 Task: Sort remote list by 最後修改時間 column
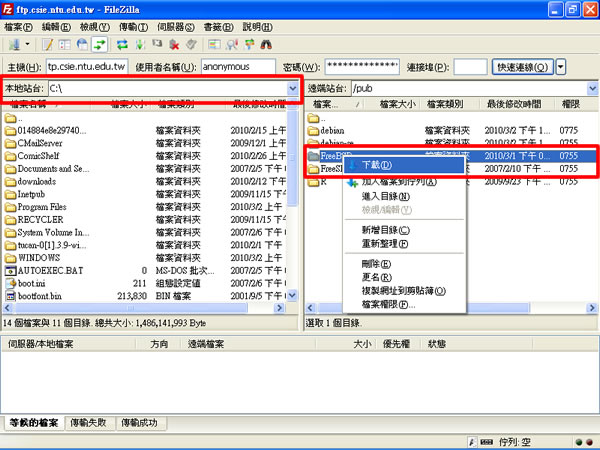tap(515, 104)
